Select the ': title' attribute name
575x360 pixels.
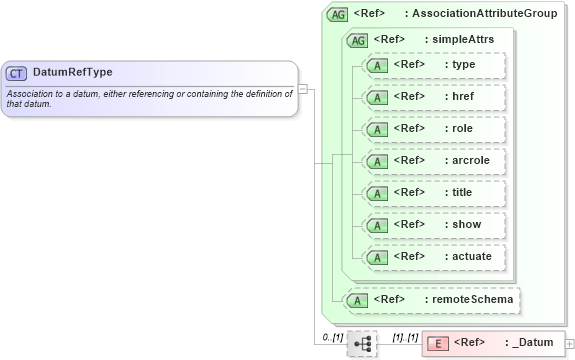pos(458,192)
